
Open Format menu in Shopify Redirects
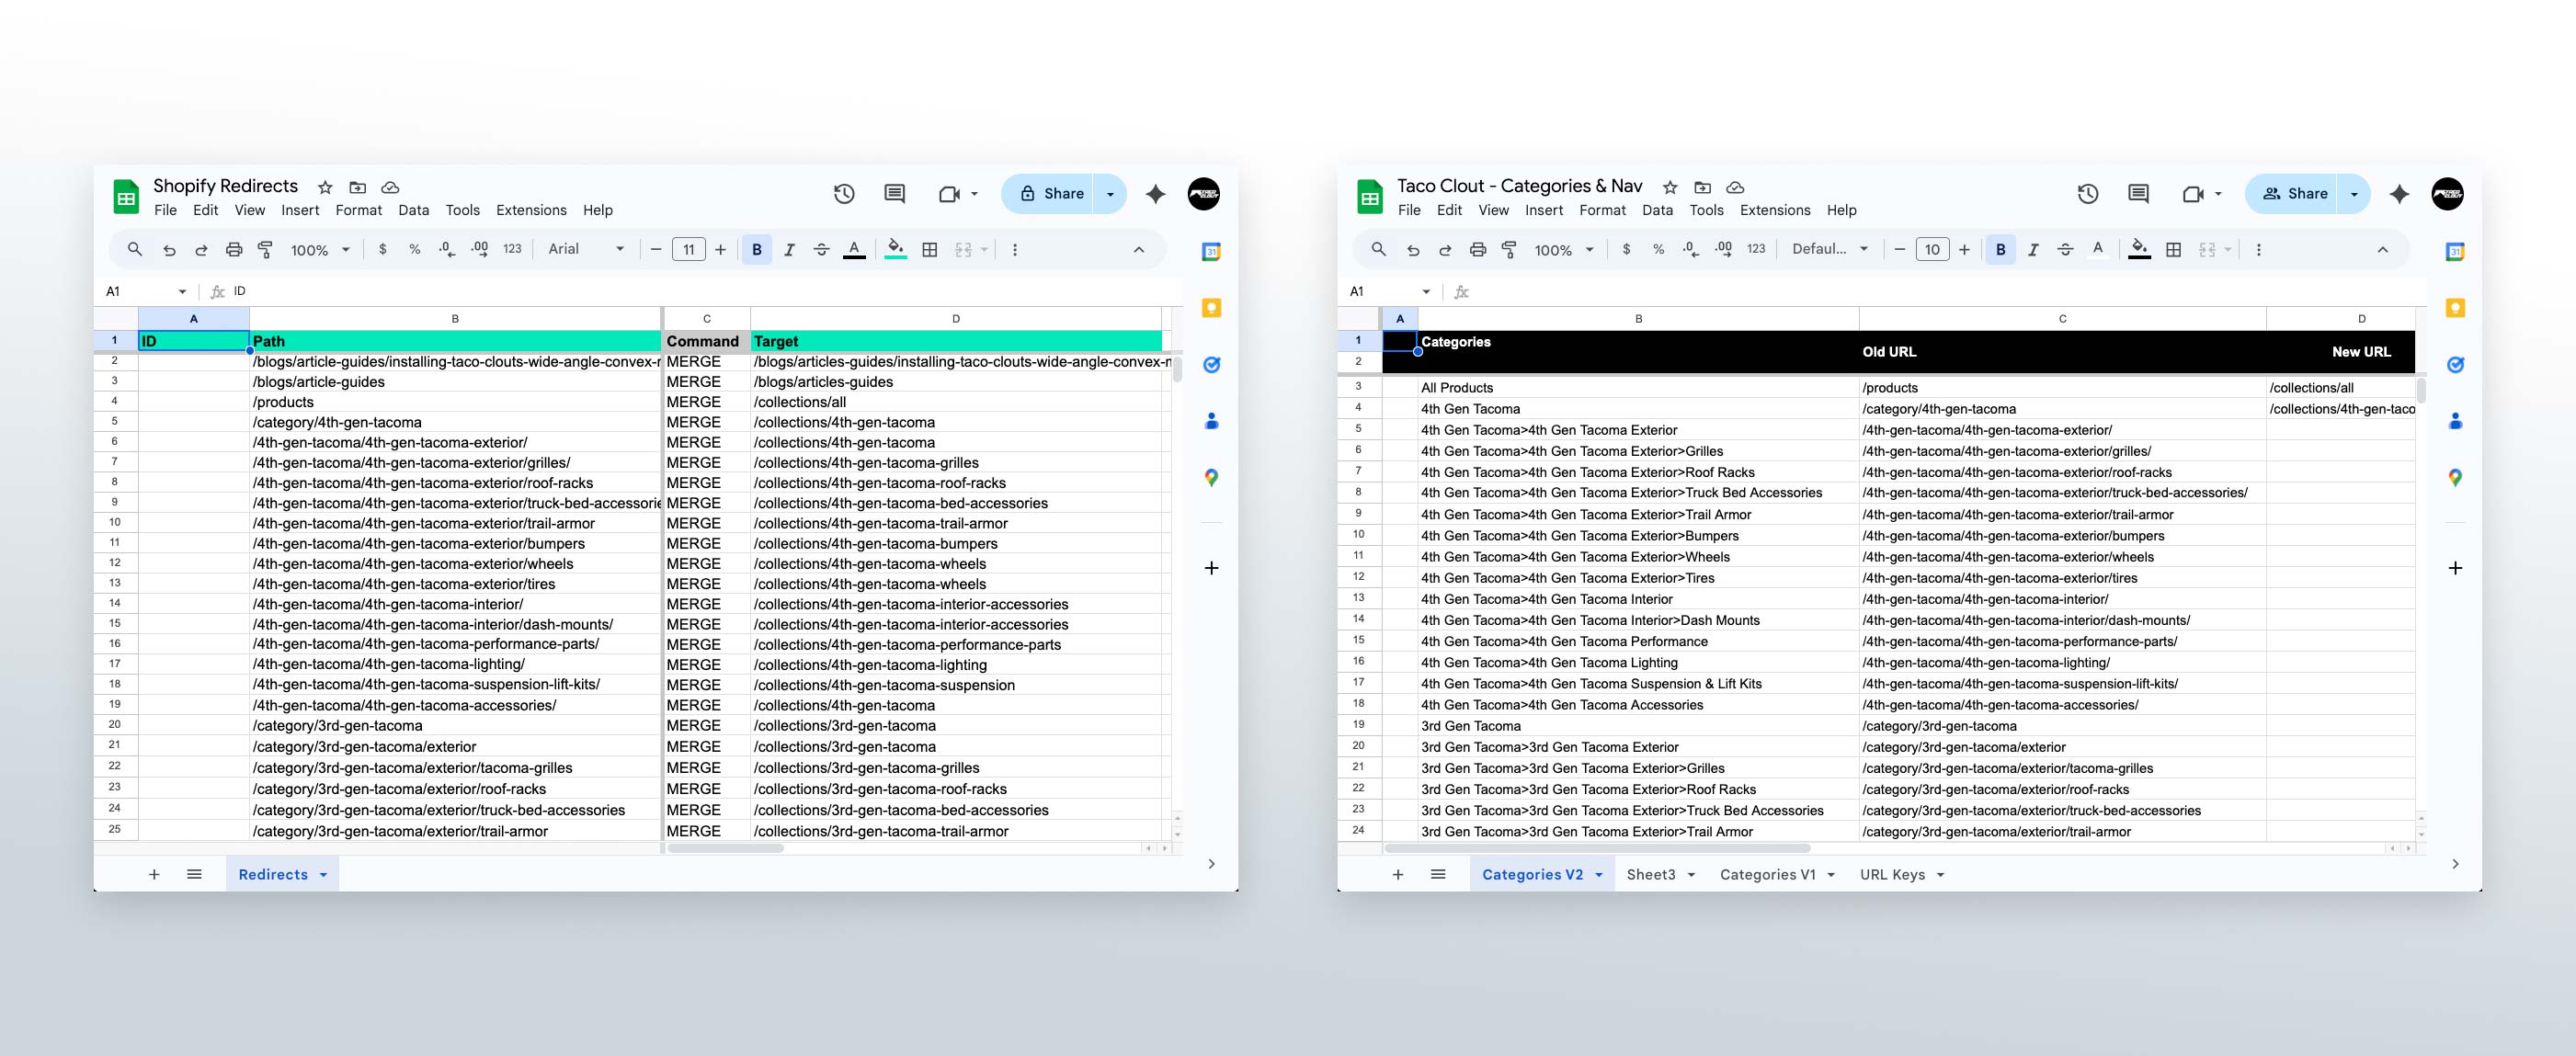click(x=358, y=210)
